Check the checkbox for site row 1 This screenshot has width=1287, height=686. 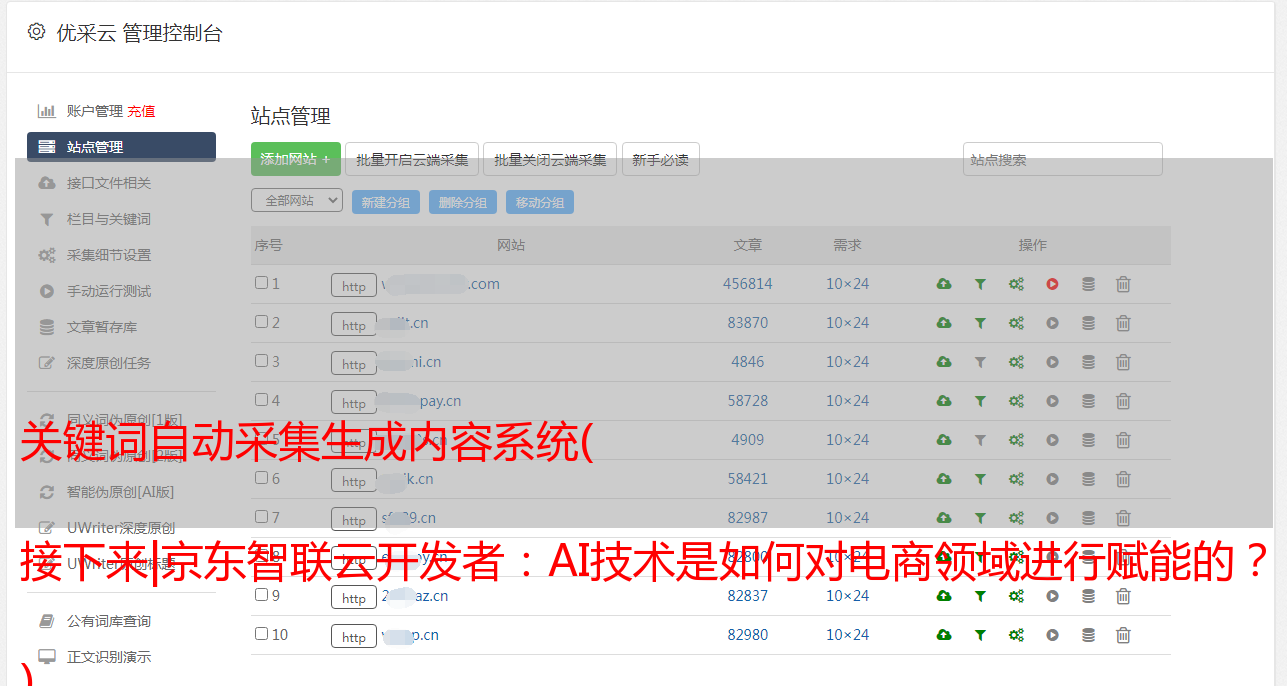click(261, 283)
